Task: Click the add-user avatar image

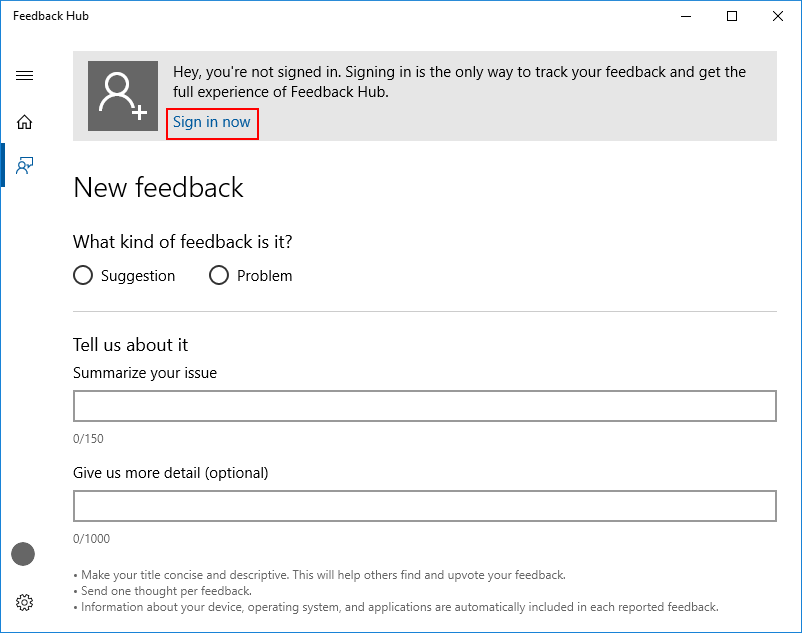Action: (x=123, y=96)
